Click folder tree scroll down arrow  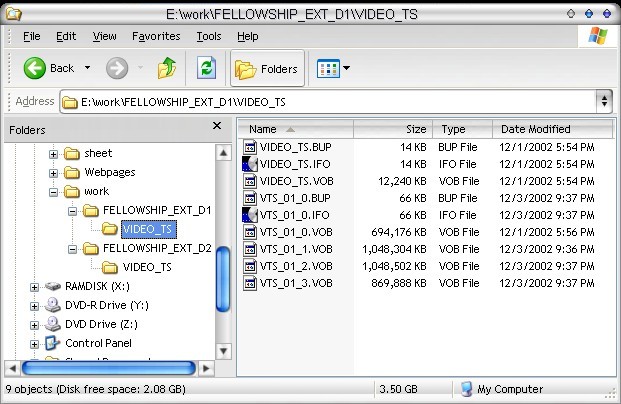tap(223, 351)
